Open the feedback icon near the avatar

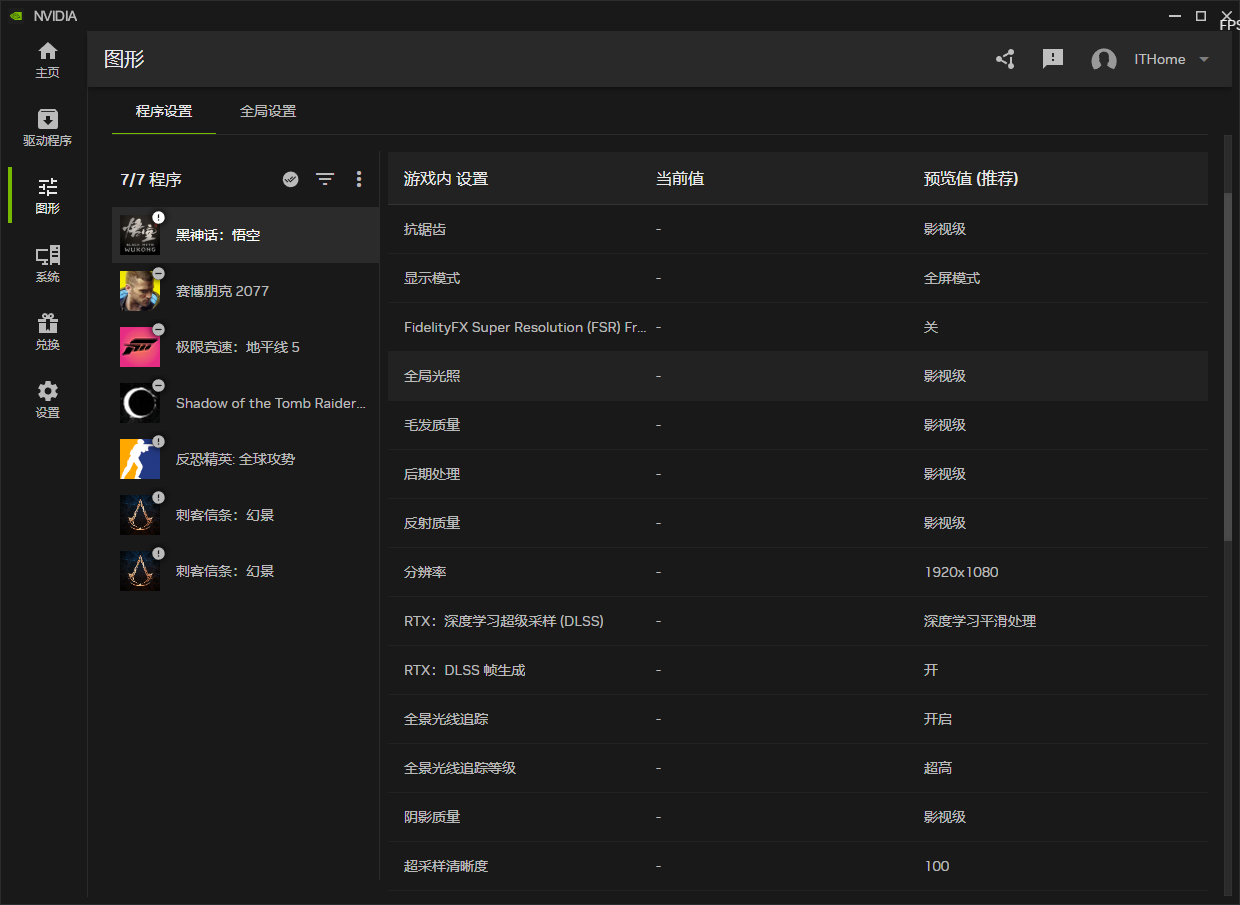pyautogui.click(x=1052, y=59)
